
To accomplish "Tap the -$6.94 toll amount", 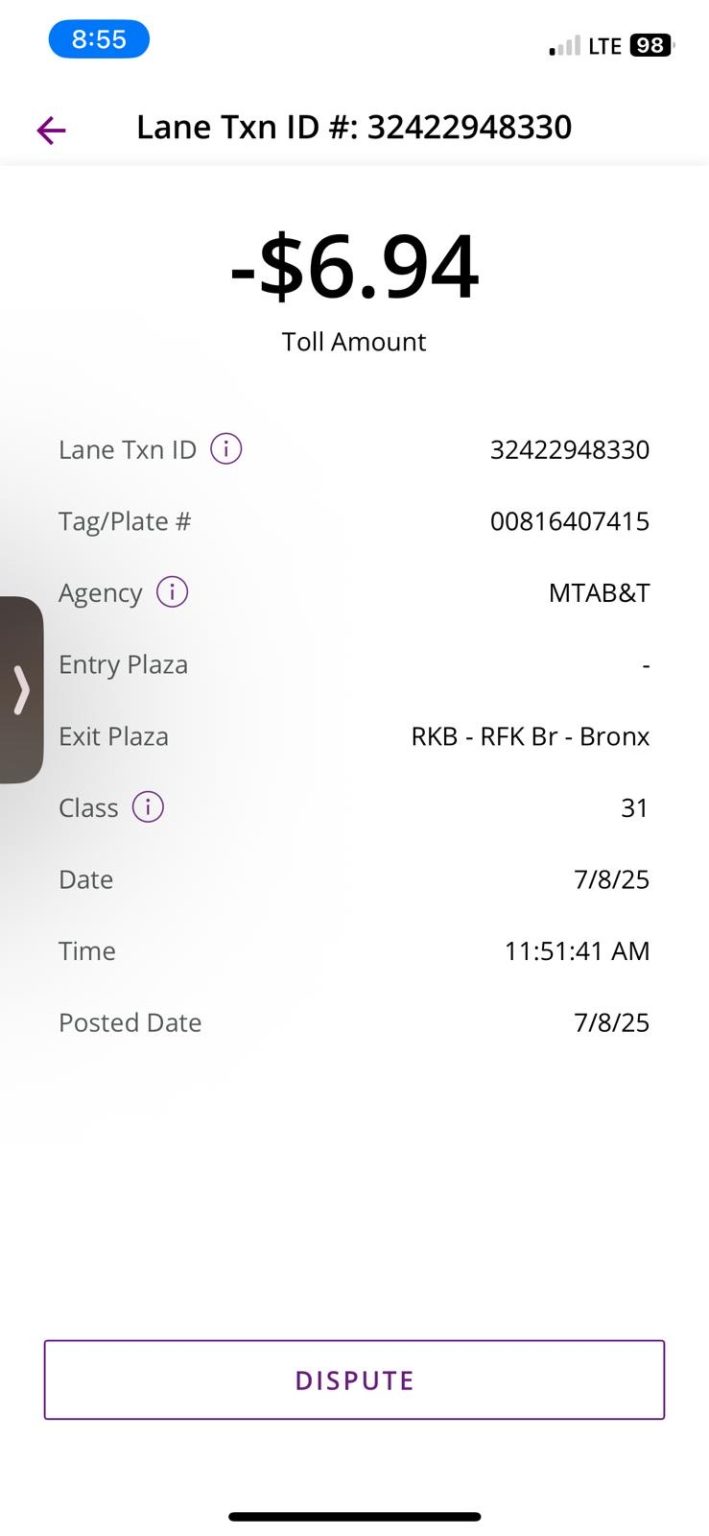I will (x=354, y=268).
